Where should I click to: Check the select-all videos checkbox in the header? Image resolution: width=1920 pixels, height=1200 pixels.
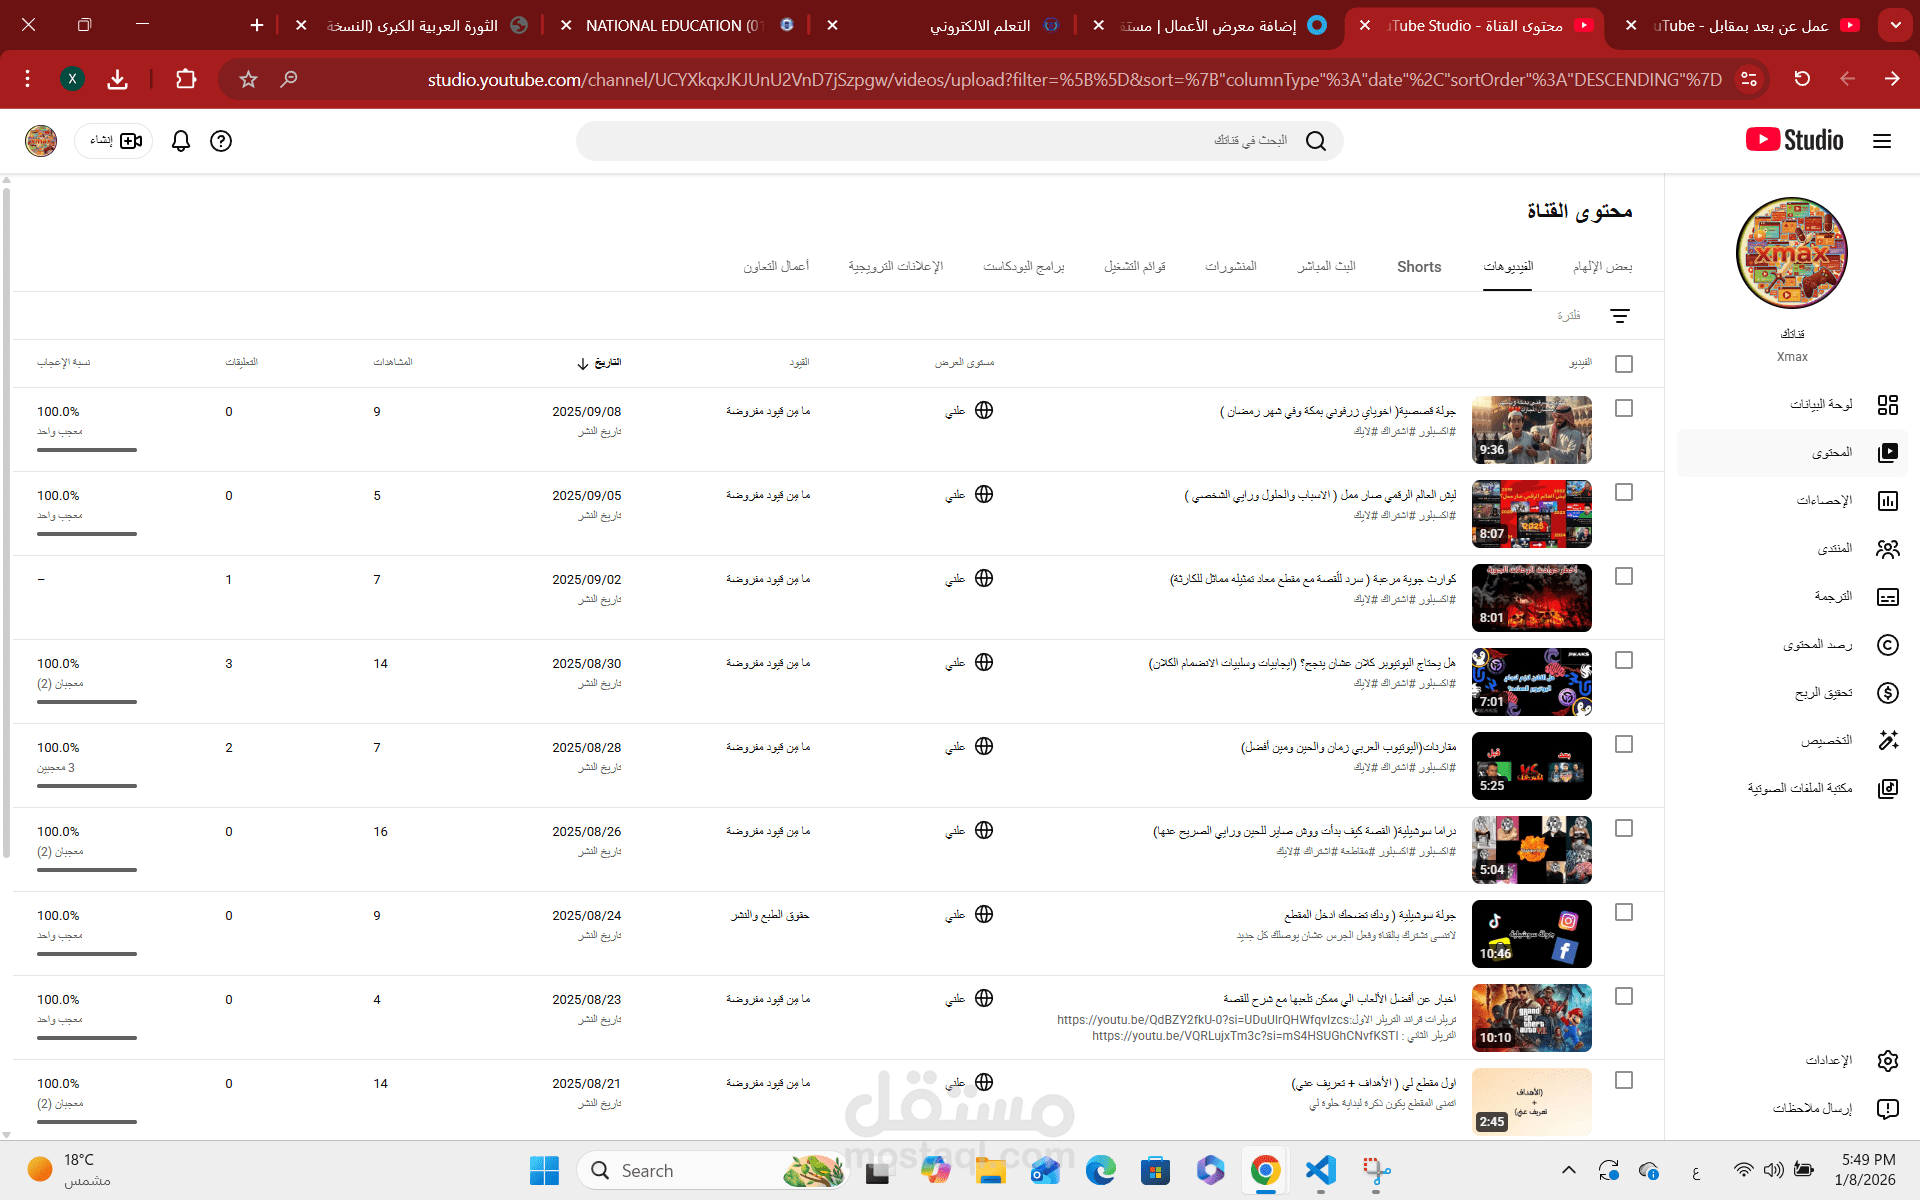pos(1624,364)
